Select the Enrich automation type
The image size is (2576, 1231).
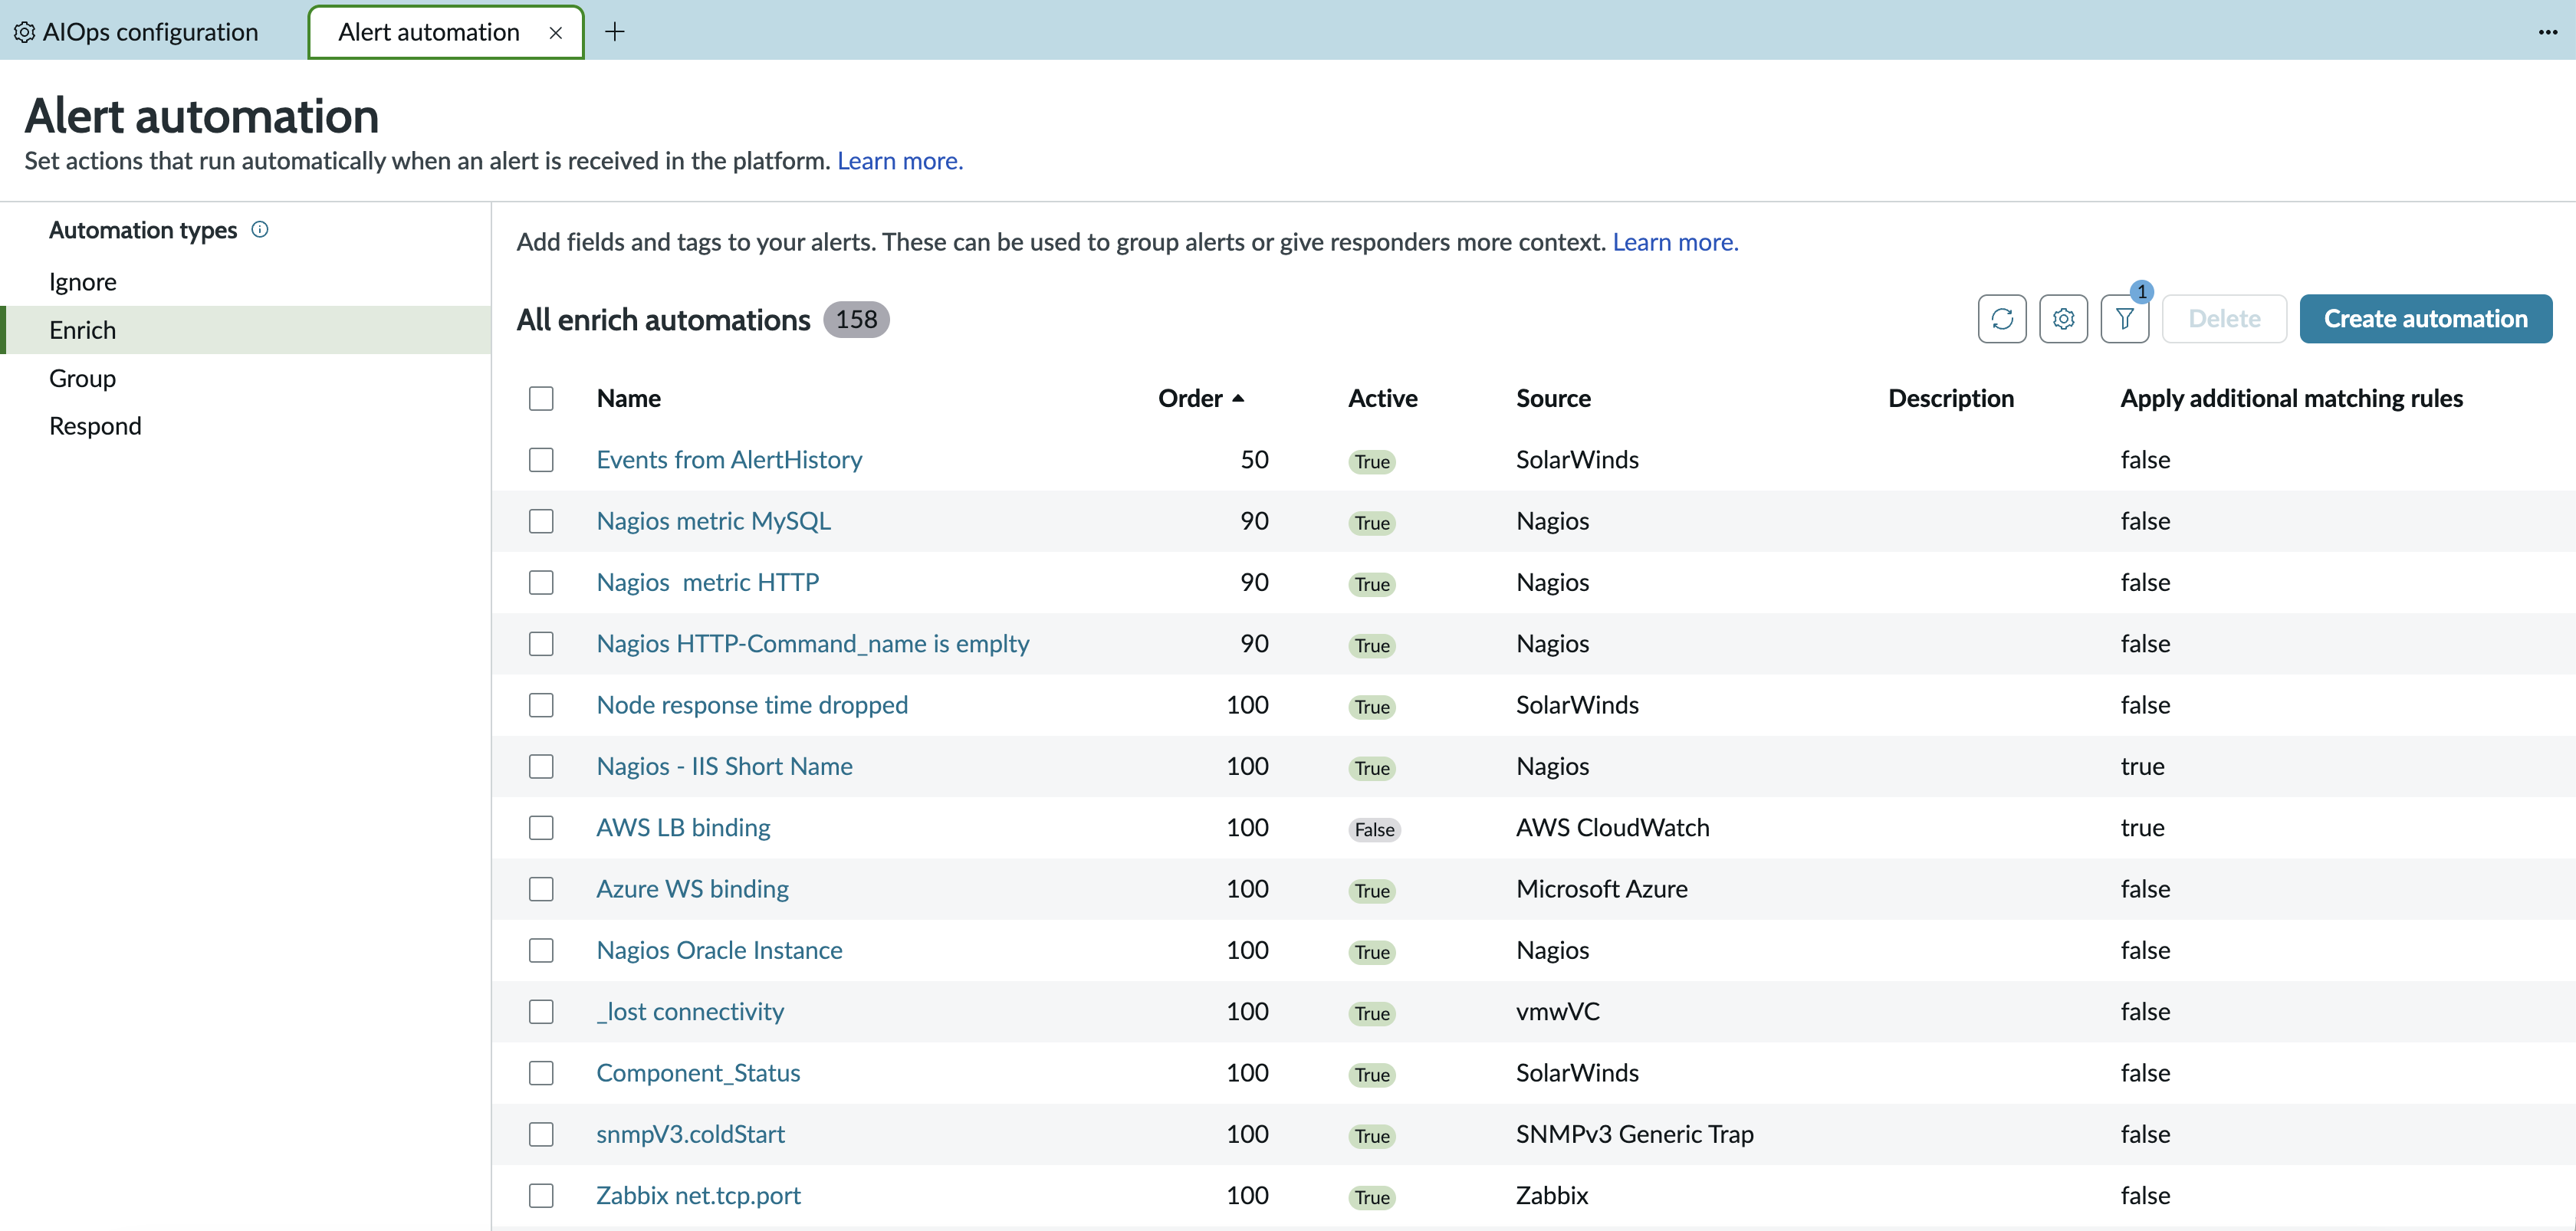pos(246,330)
